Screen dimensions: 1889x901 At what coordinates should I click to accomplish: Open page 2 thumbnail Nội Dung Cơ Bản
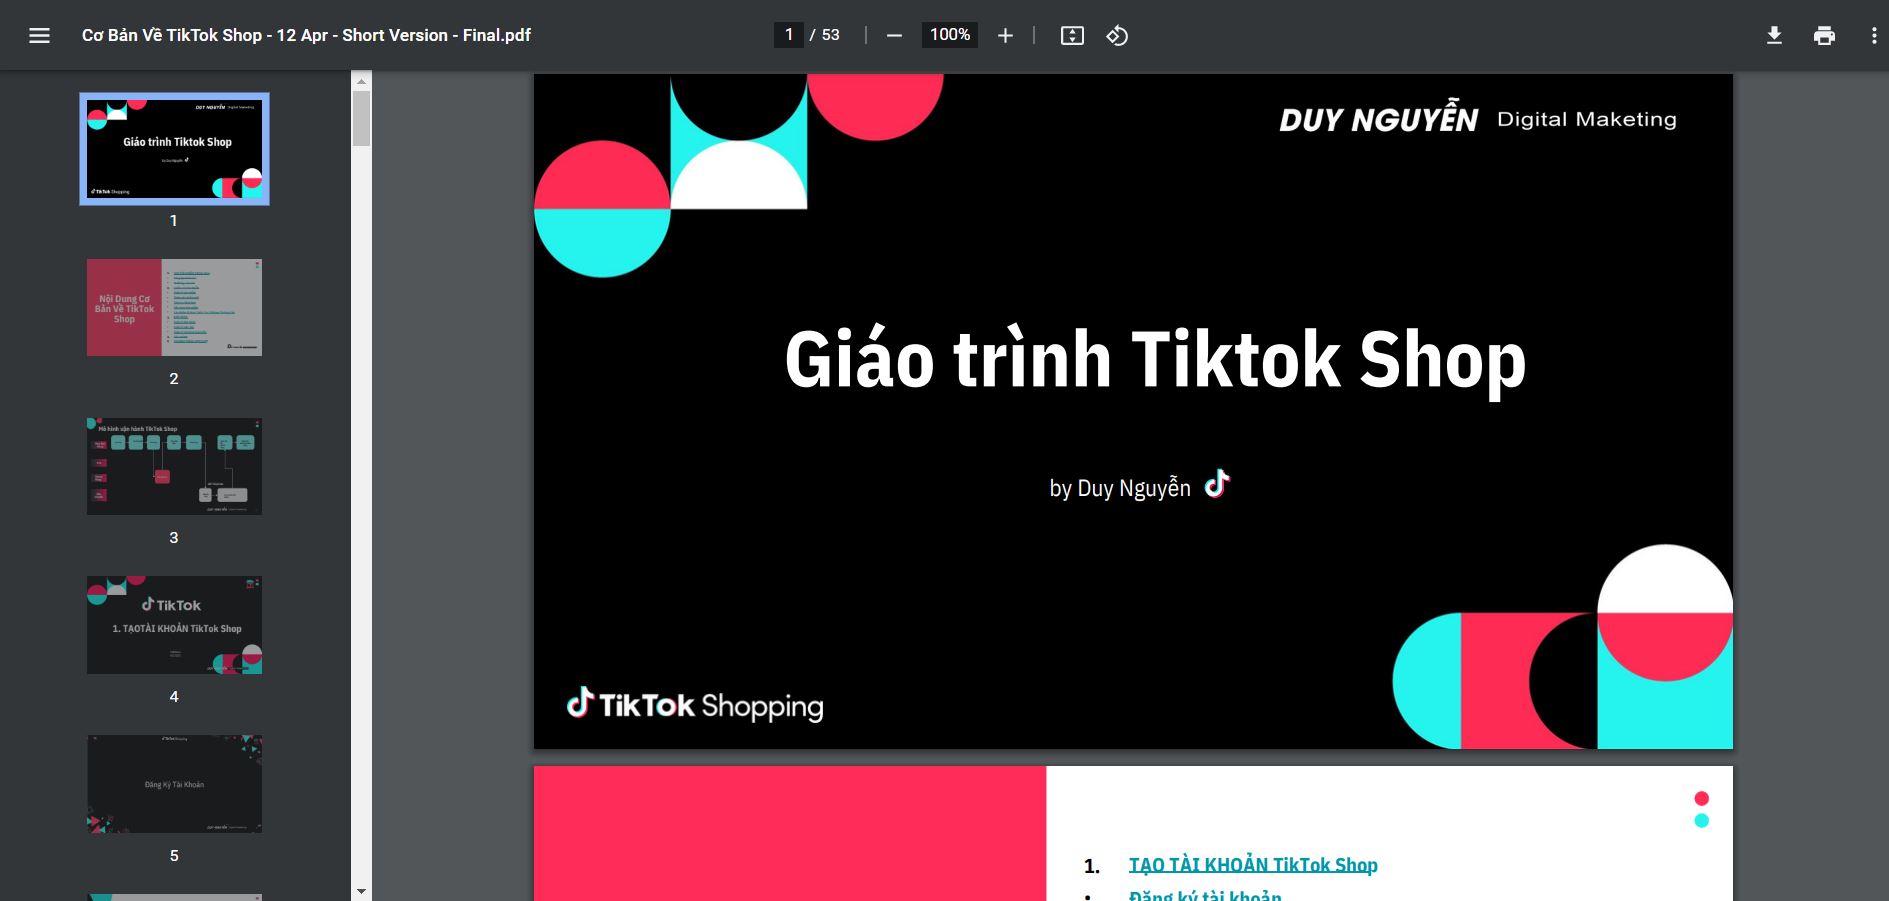(x=174, y=307)
